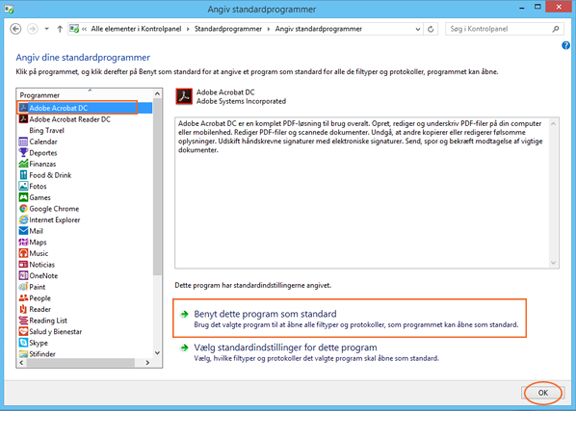The height and width of the screenshot is (427, 576).
Task: Click the Salud y Bienestar icon
Action: click(x=23, y=331)
